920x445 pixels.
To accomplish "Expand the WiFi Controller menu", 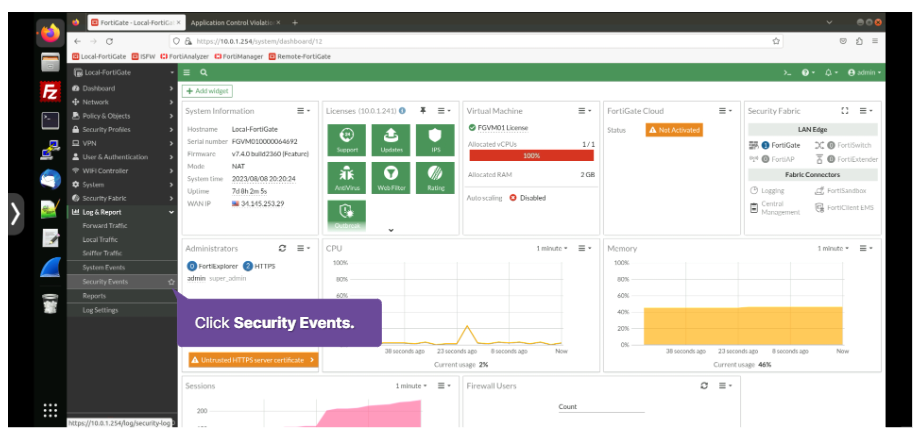I will [x=123, y=171].
